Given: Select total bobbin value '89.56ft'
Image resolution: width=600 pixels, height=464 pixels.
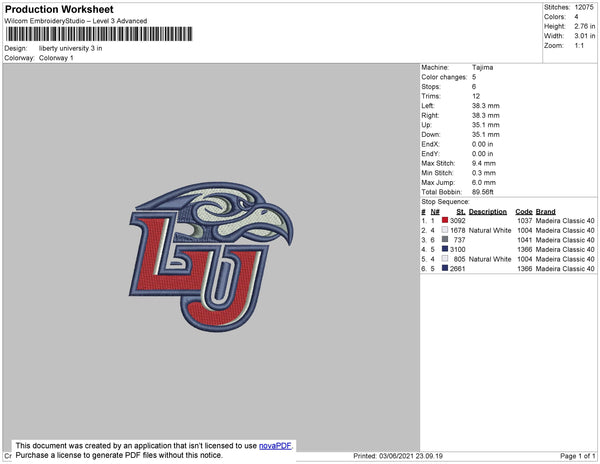Looking at the screenshot, I should pos(483,192).
